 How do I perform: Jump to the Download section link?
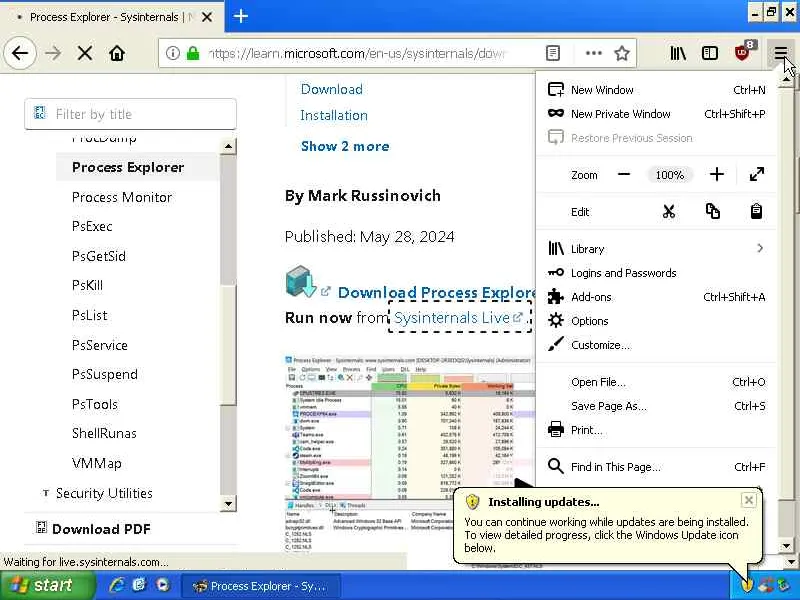(332, 89)
